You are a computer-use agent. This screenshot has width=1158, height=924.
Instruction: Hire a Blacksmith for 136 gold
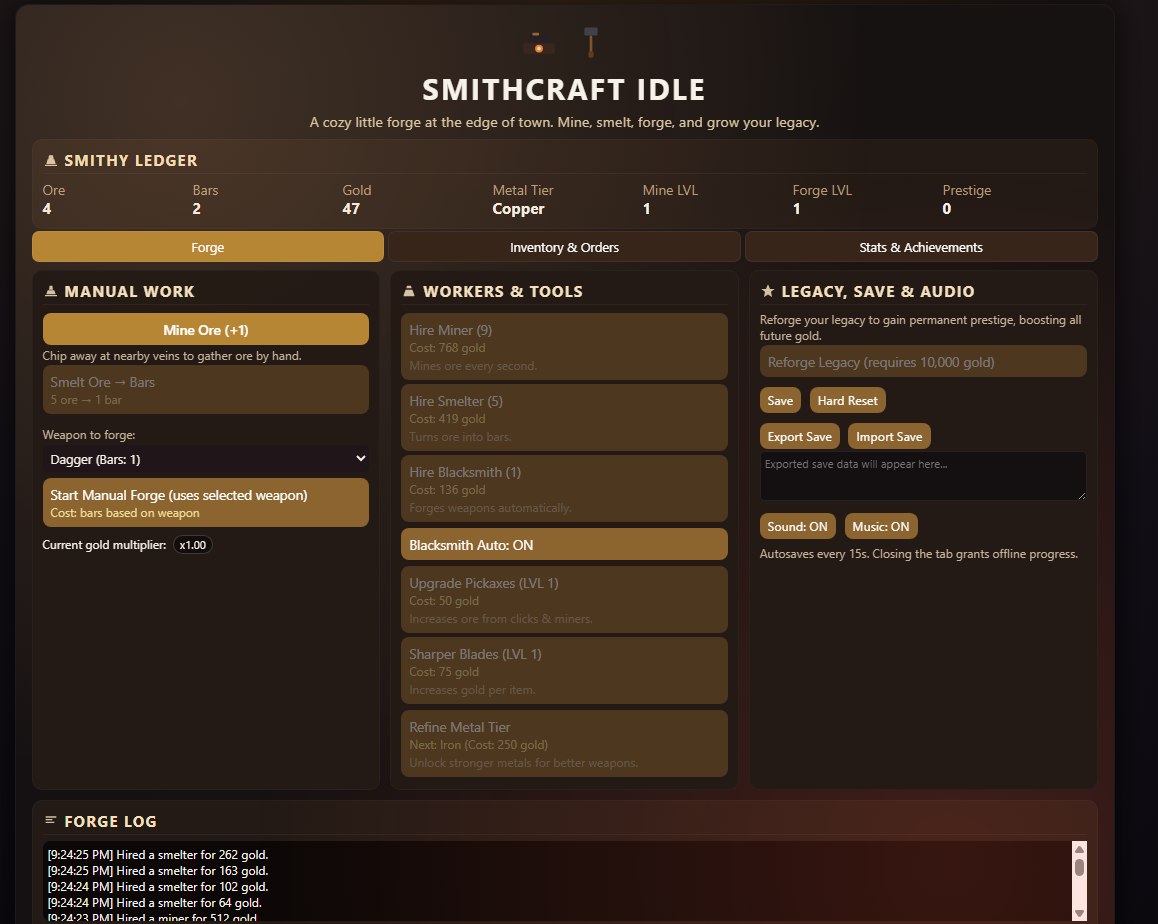point(564,488)
